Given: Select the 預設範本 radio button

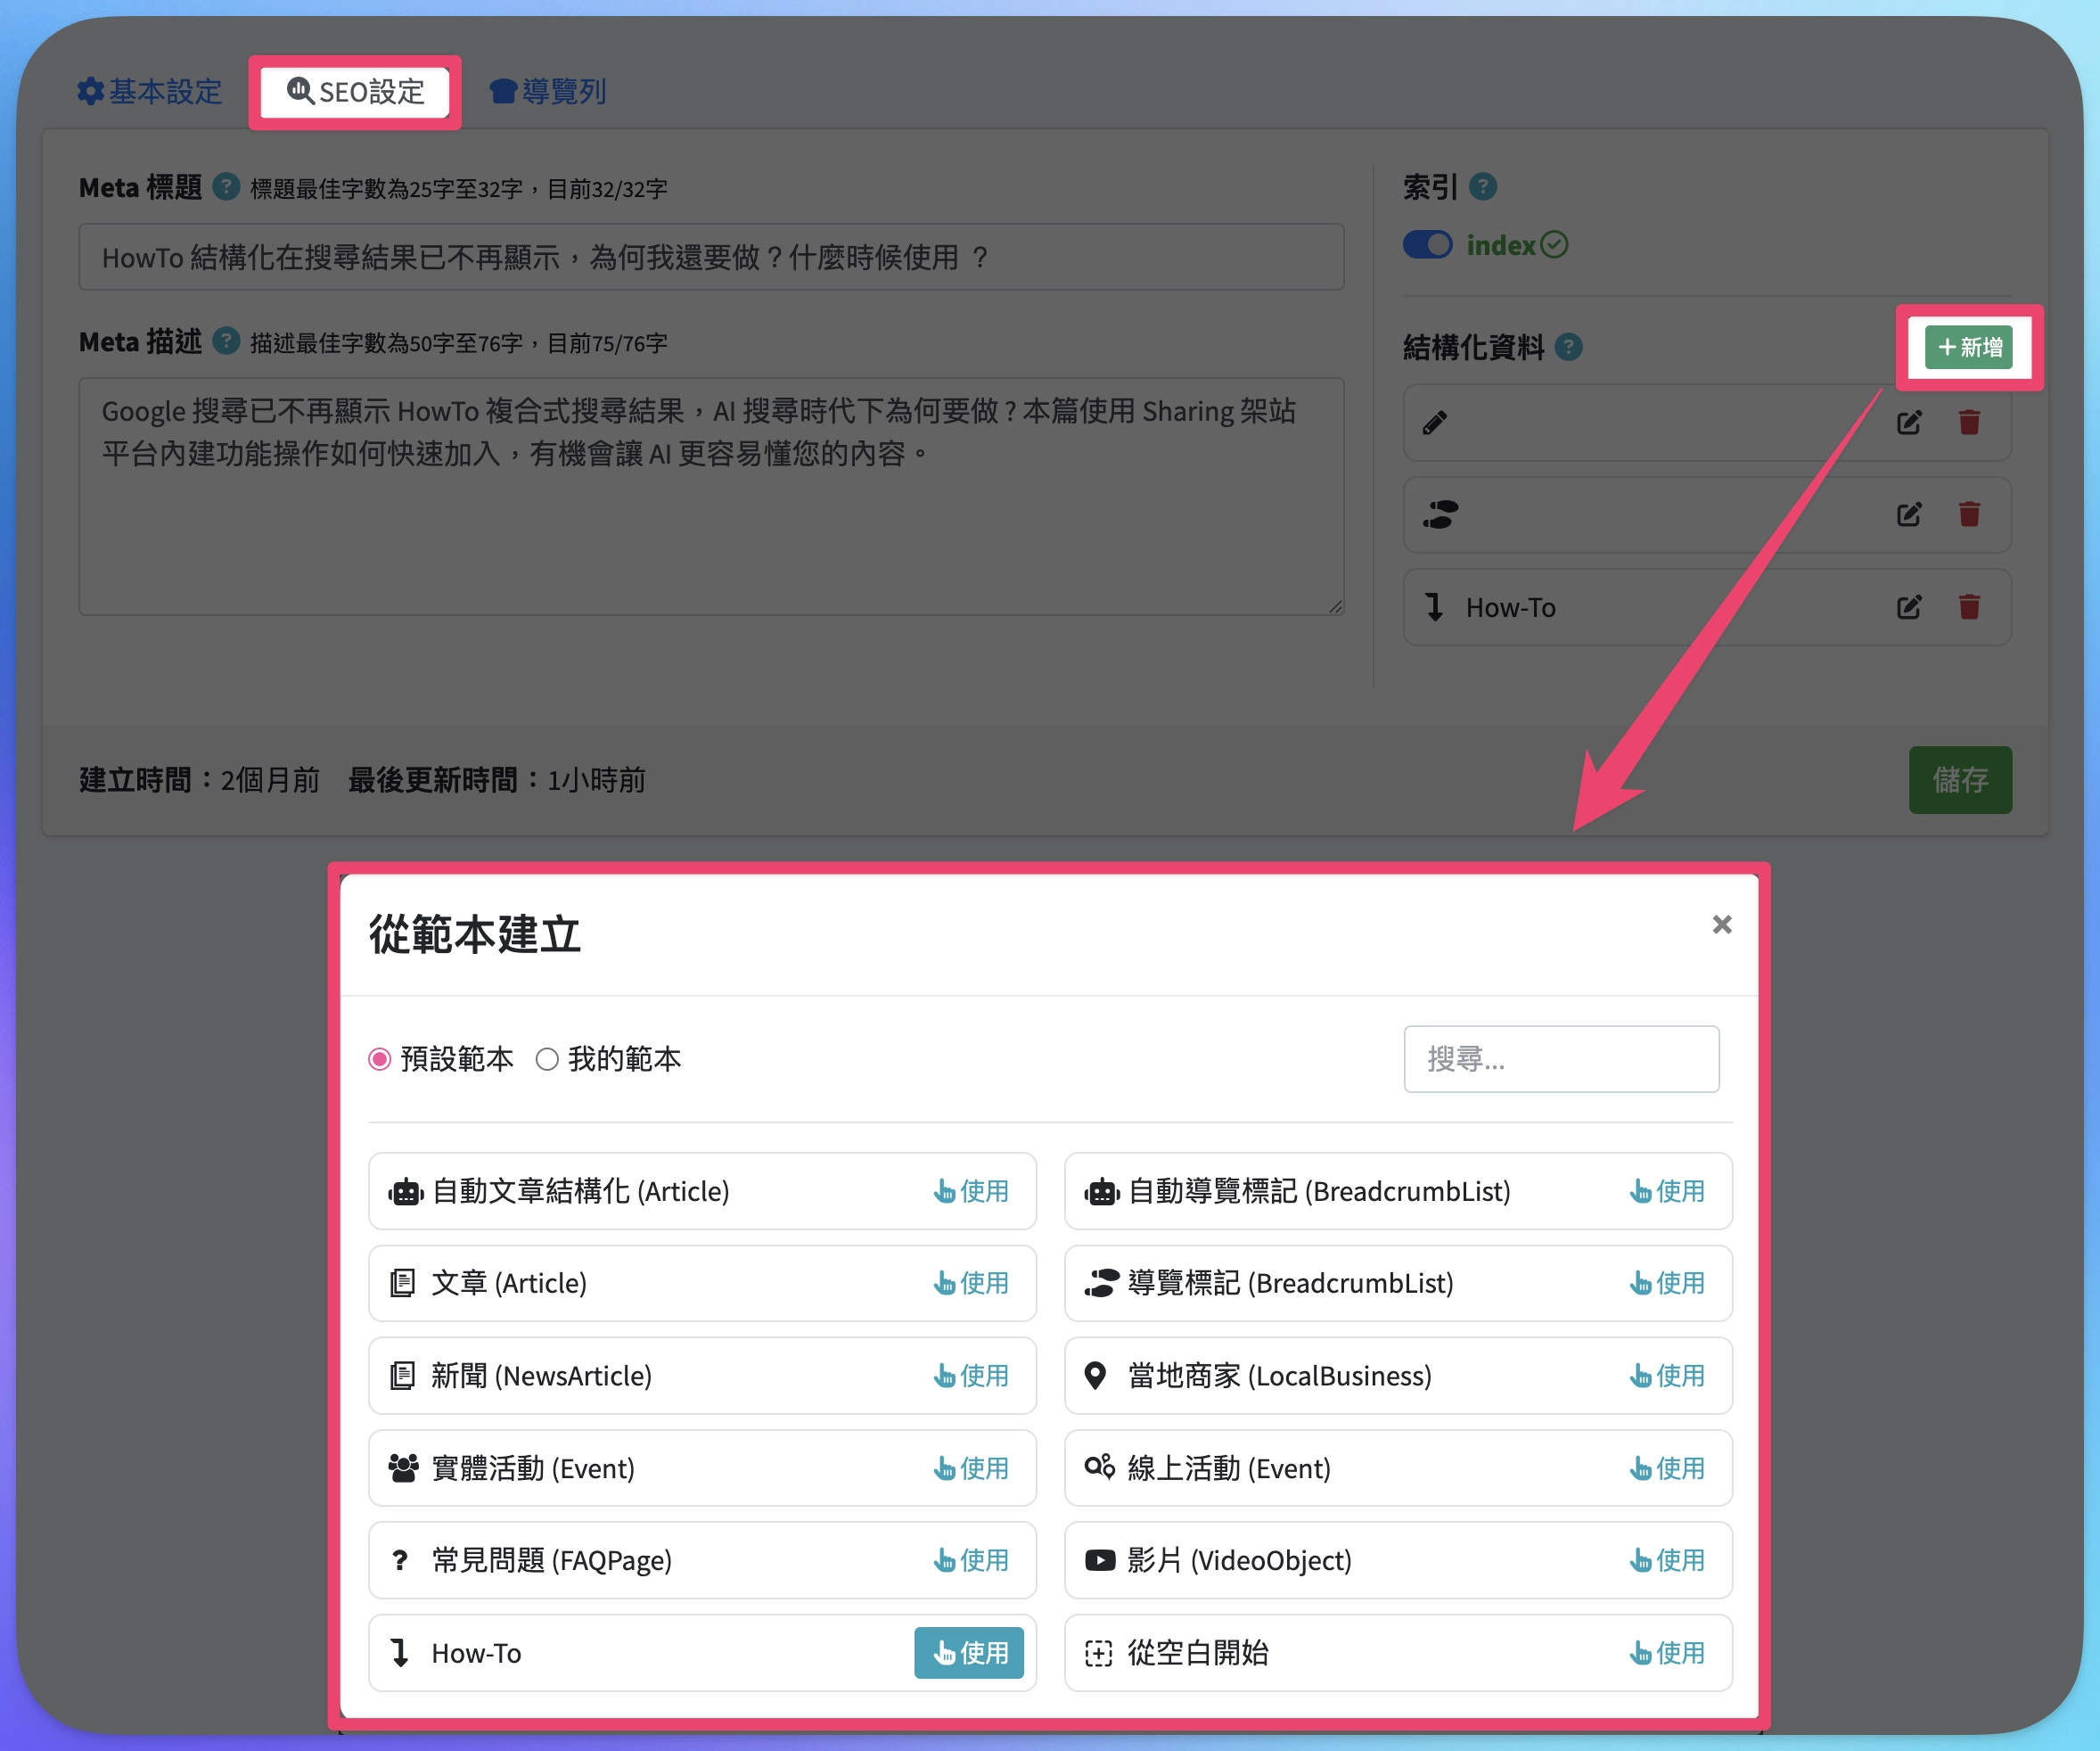Looking at the screenshot, I should point(379,1060).
